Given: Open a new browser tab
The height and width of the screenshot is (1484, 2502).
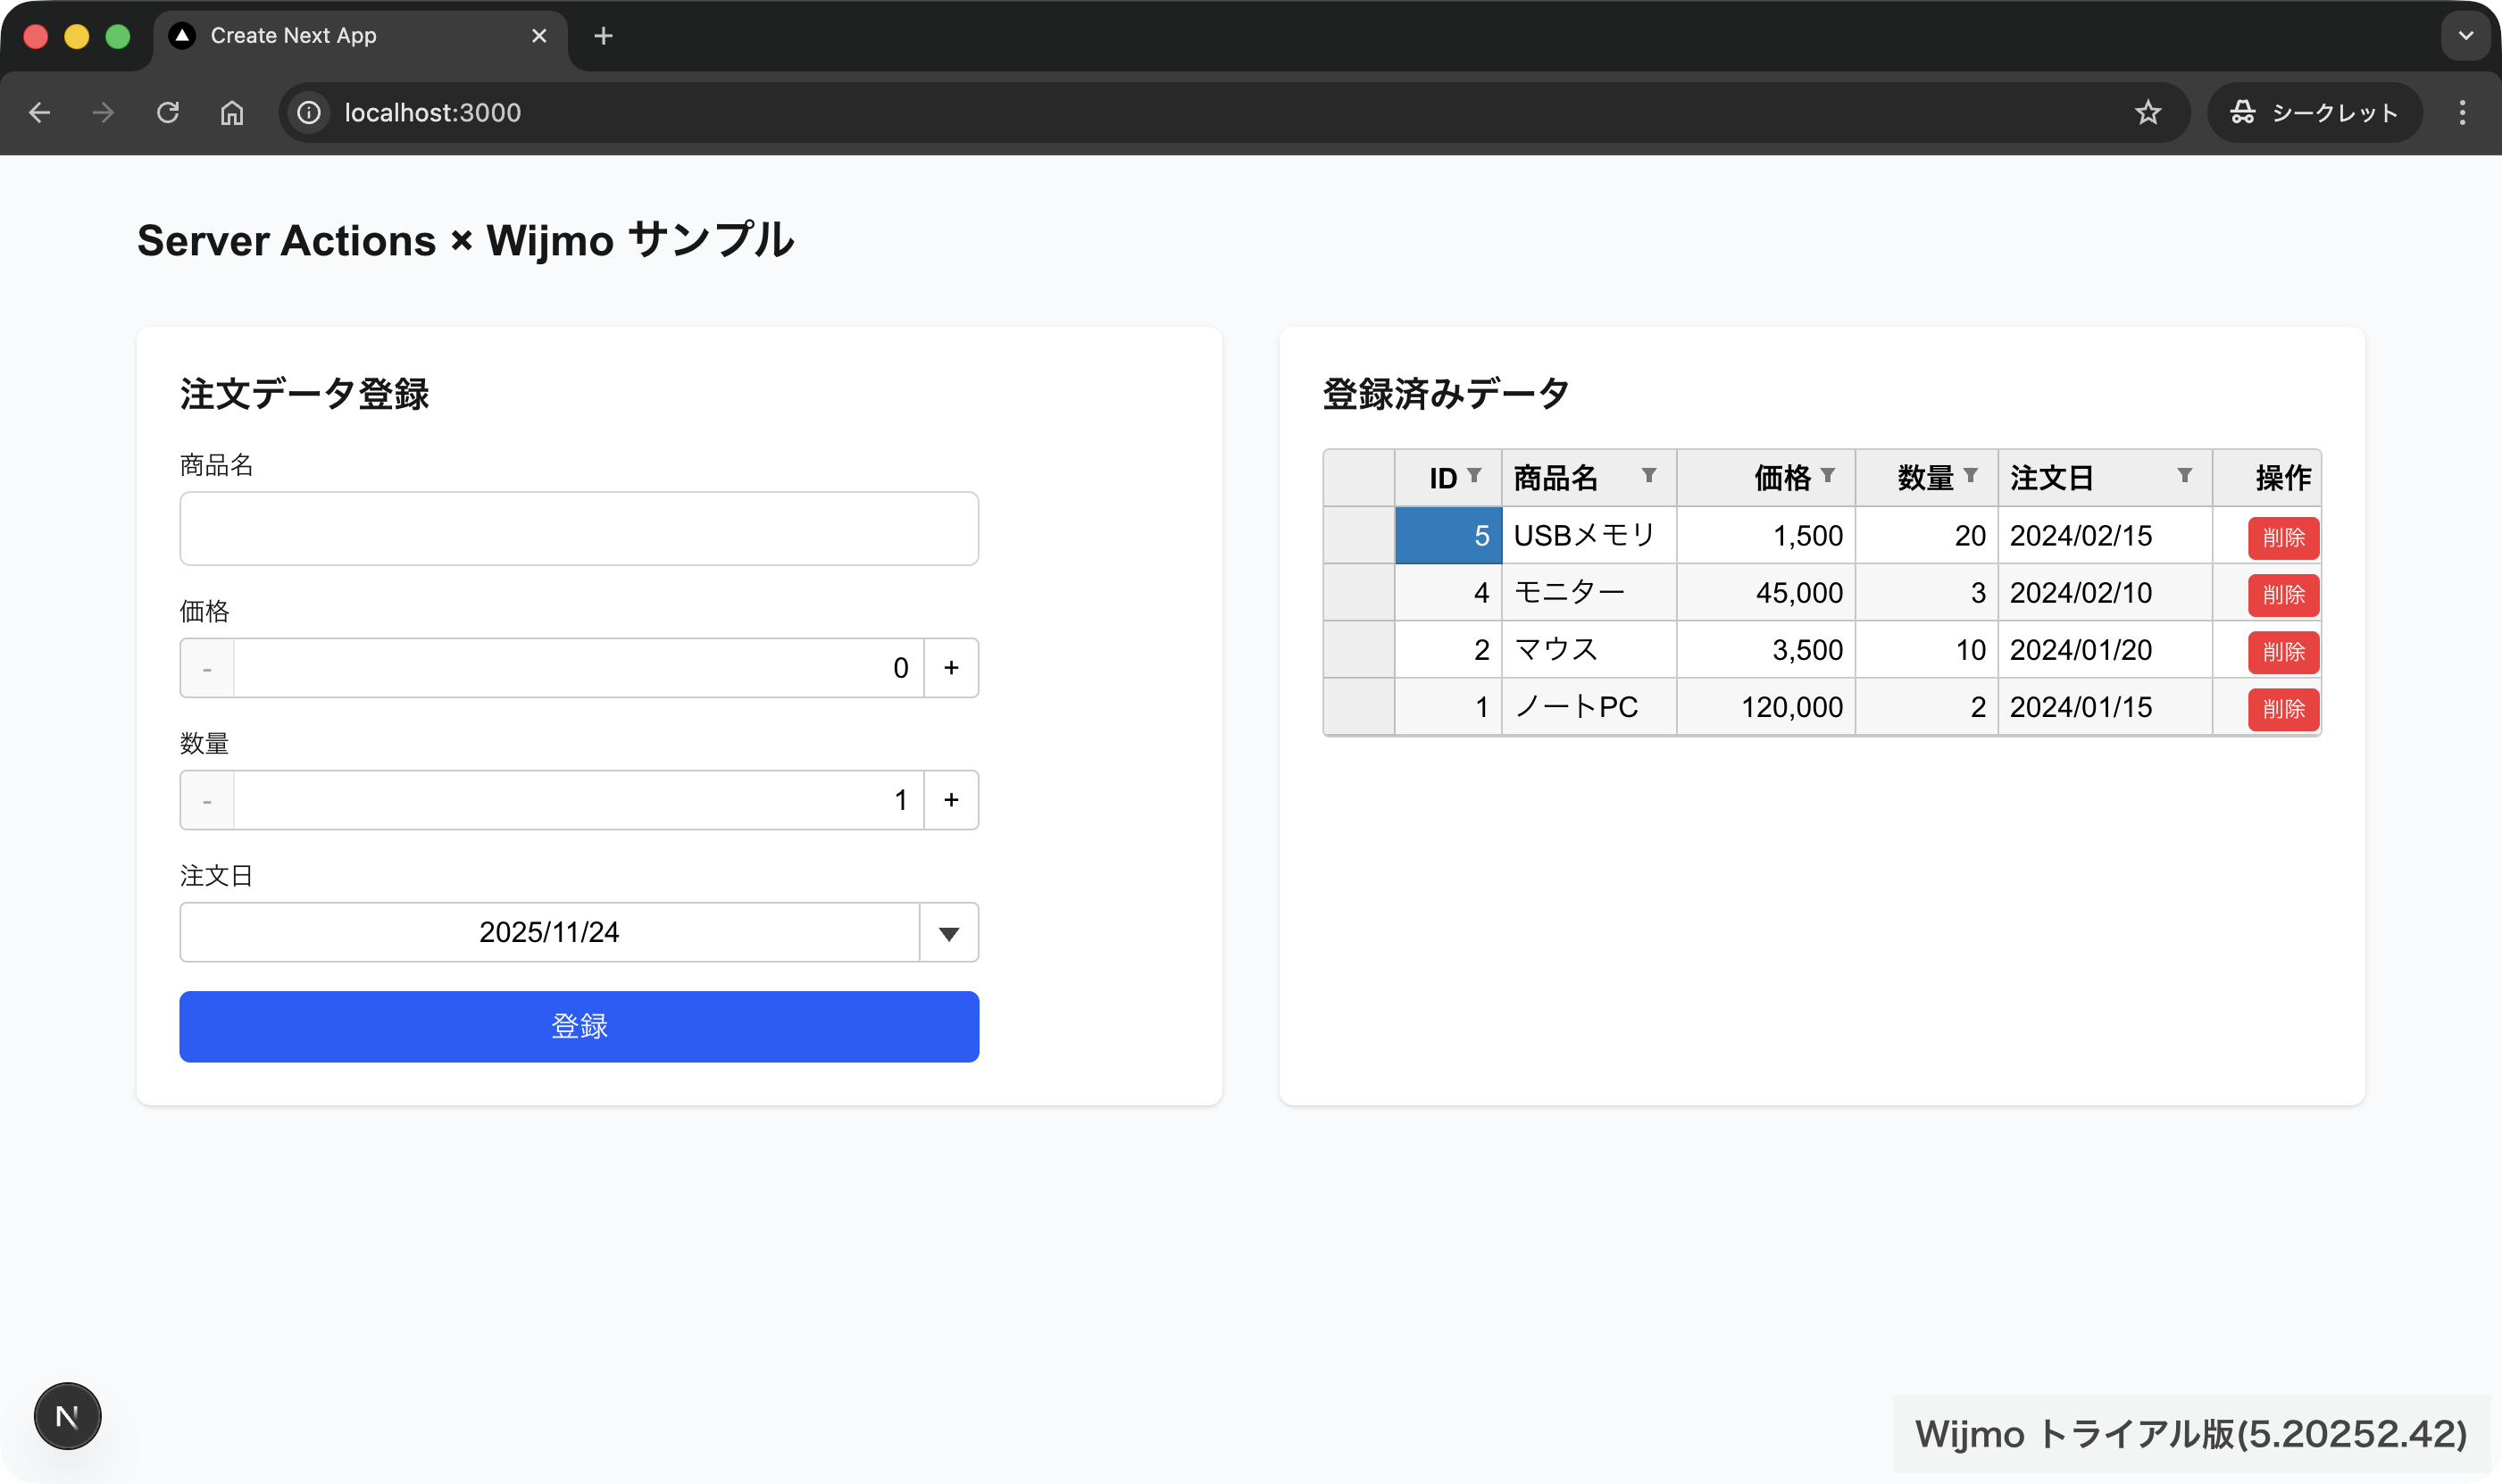Looking at the screenshot, I should [x=603, y=36].
